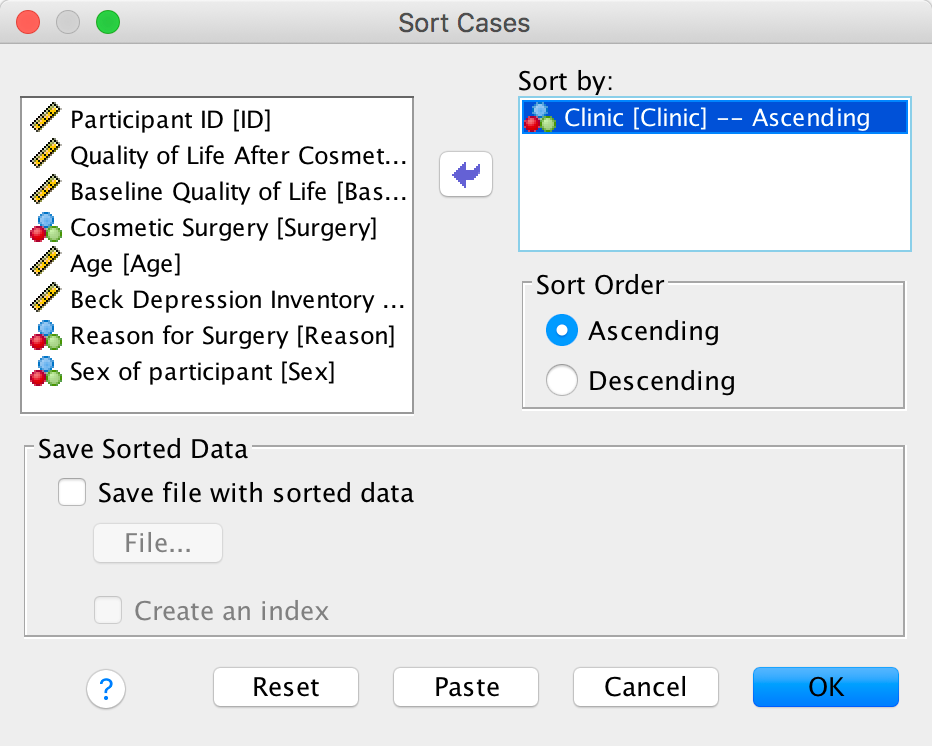This screenshot has width=932, height=746.
Task: Click the nominal icon next to Reason for Surgery
Action: coord(45,336)
